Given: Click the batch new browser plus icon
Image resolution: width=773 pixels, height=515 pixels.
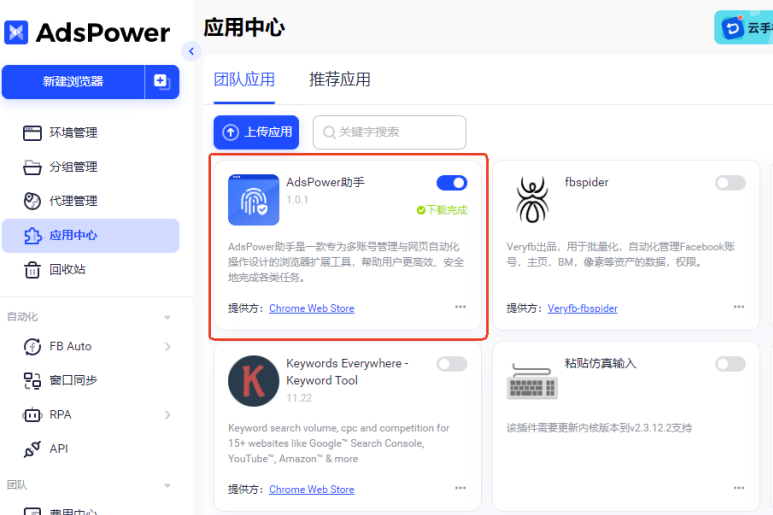Looking at the screenshot, I should pos(162,82).
